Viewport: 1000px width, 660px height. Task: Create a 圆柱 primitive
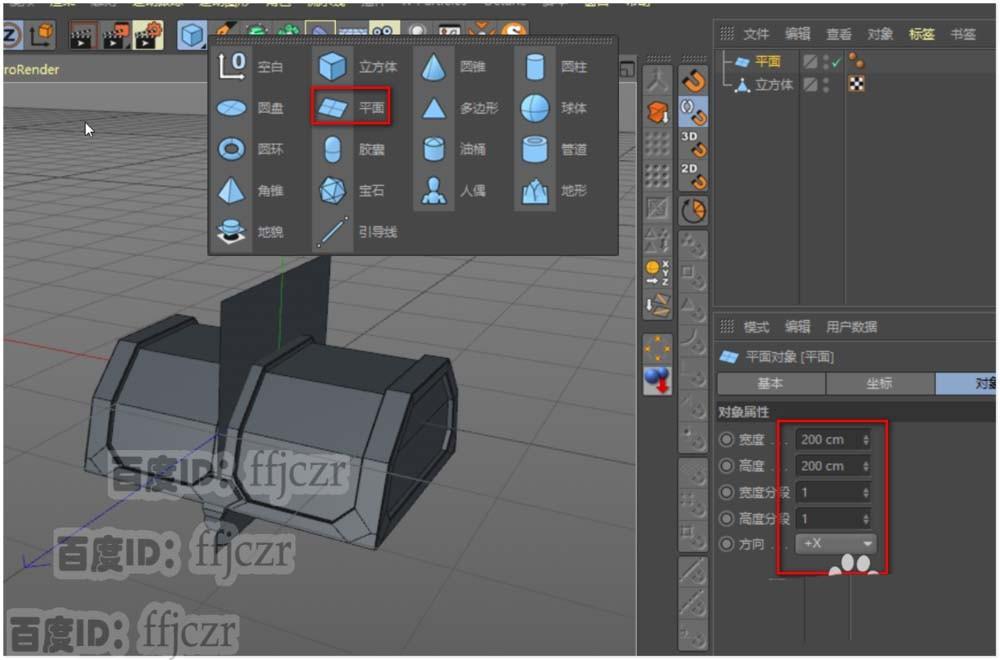point(536,67)
